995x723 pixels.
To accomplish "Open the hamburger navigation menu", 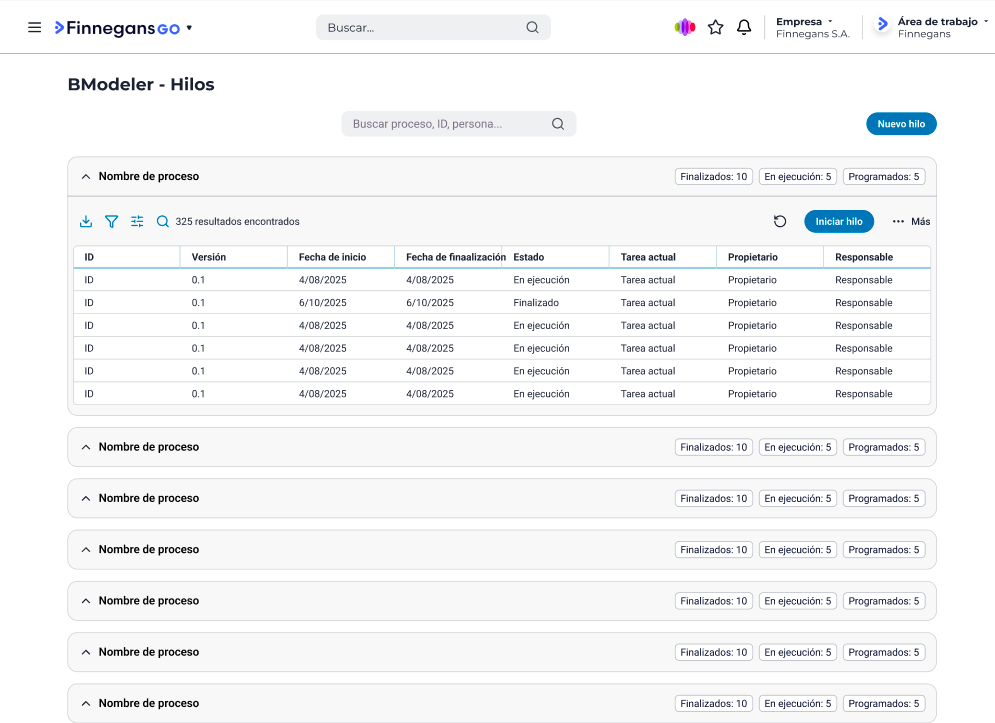I will click(35, 28).
